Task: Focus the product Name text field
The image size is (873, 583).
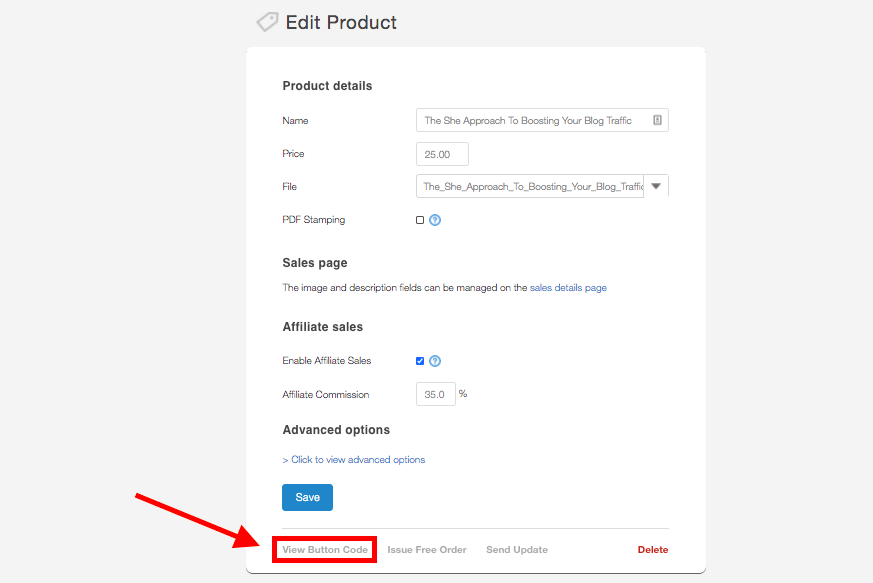Action: (532, 120)
